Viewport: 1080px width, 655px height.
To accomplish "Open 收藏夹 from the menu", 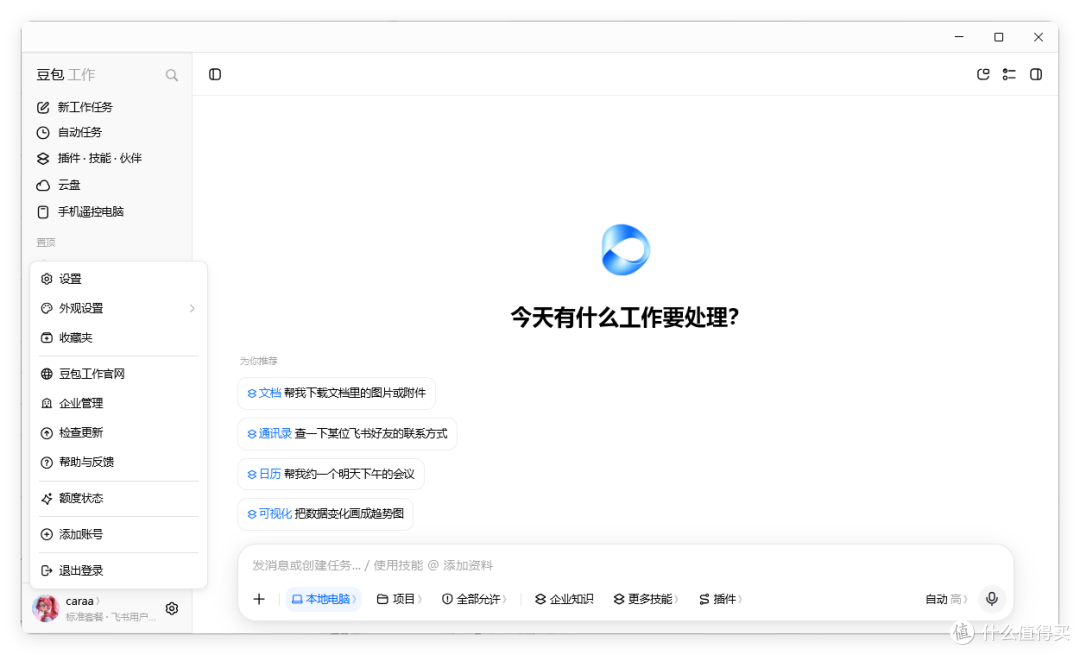I will click(x=118, y=338).
